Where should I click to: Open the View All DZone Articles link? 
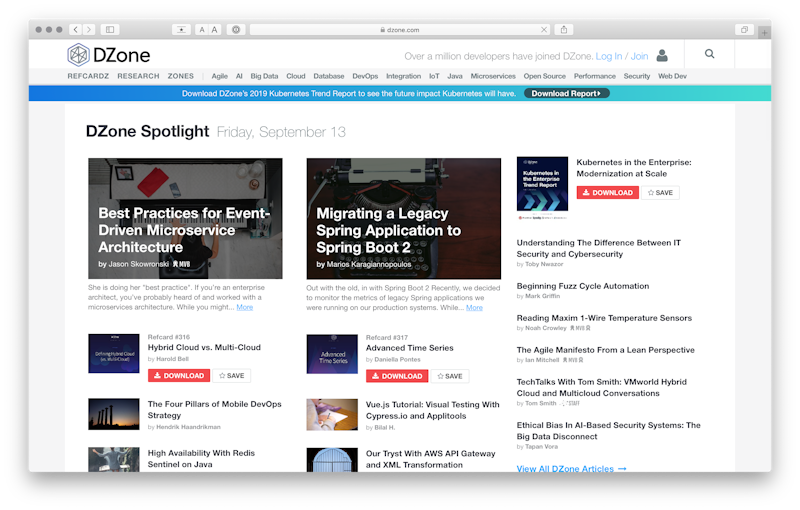(571, 468)
